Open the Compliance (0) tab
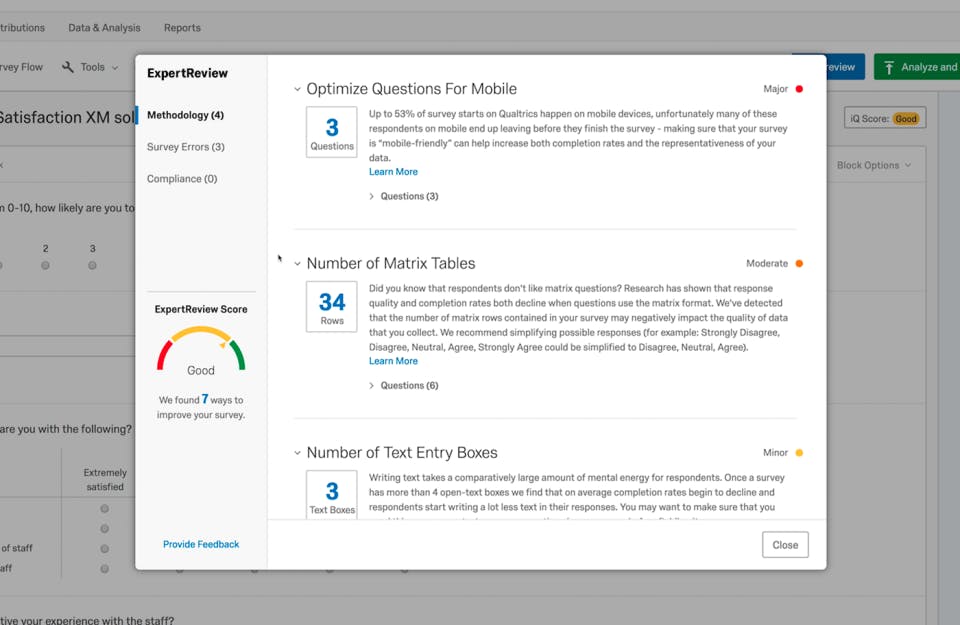Viewport: 960px width, 625px height. coord(181,179)
